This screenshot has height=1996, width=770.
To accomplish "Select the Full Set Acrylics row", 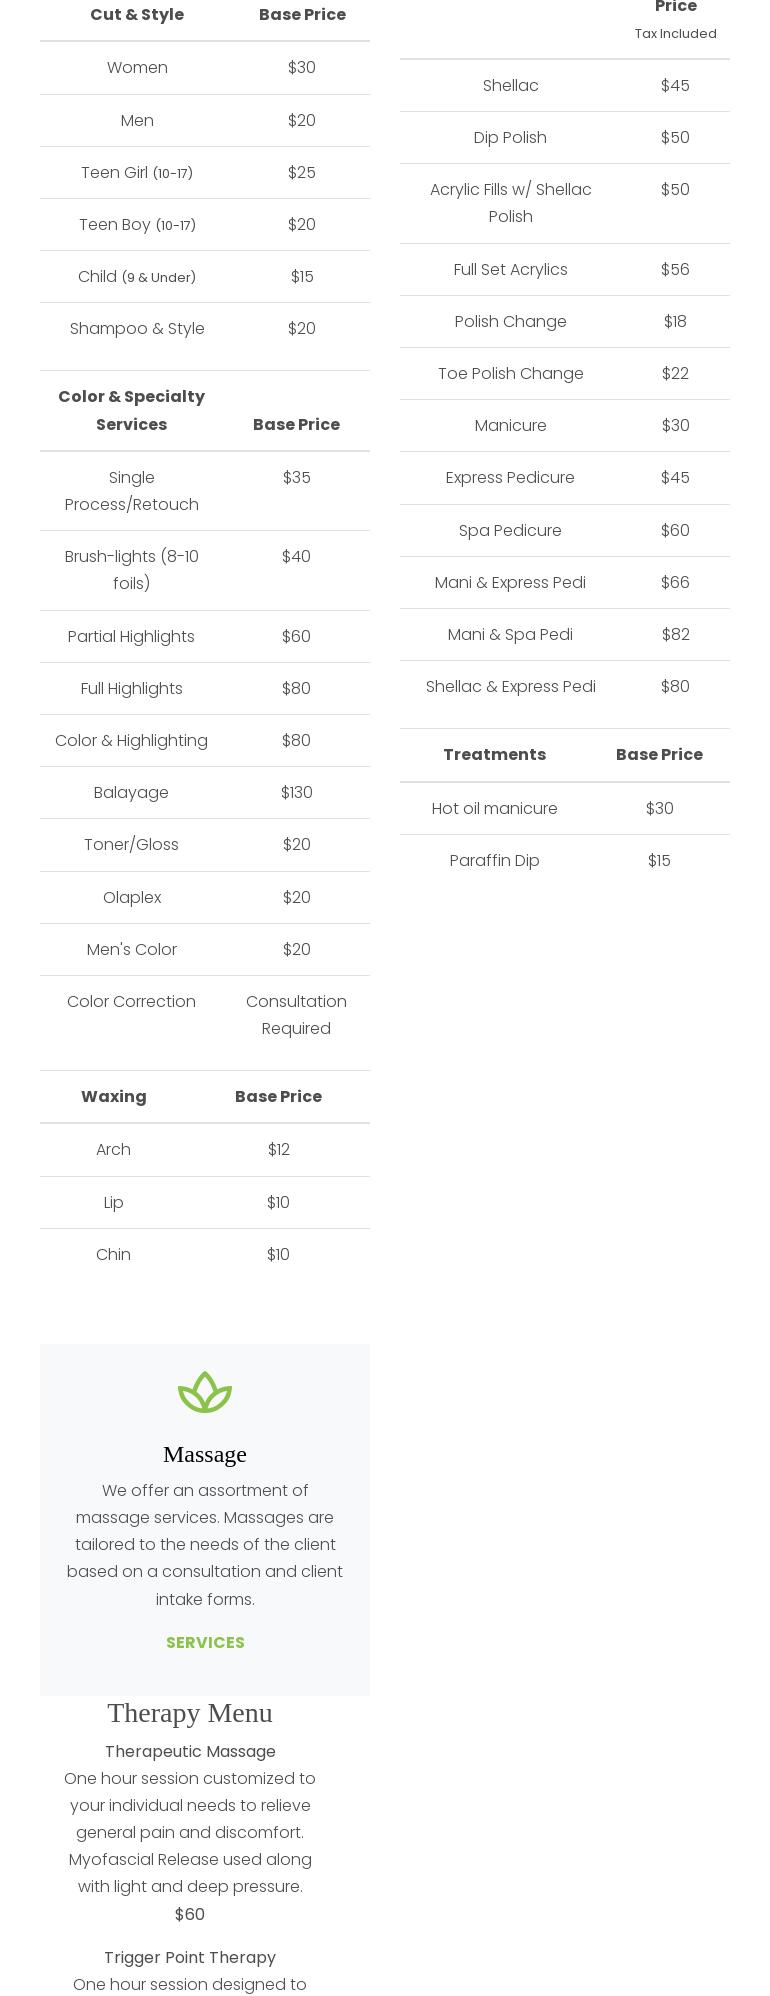I will tap(510, 269).
